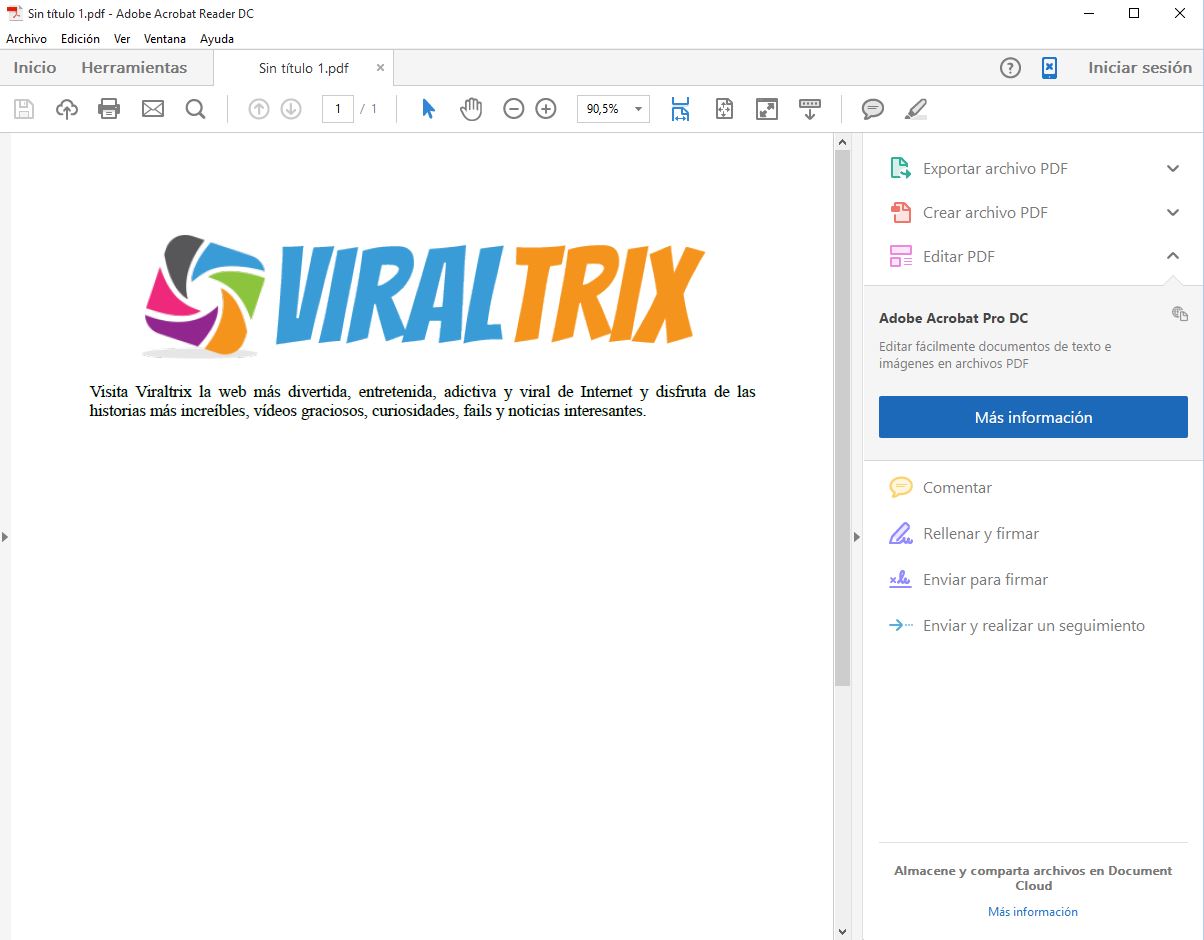Send the file by email with the envelope icon
This screenshot has height=940, width=1204.
click(x=152, y=109)
